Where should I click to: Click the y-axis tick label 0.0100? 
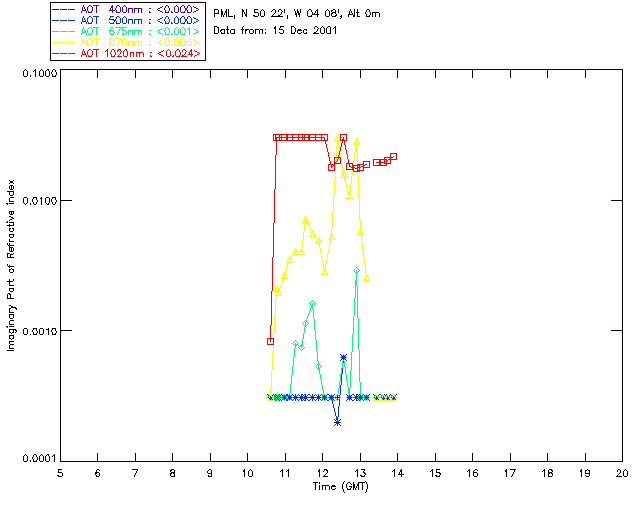39,201
